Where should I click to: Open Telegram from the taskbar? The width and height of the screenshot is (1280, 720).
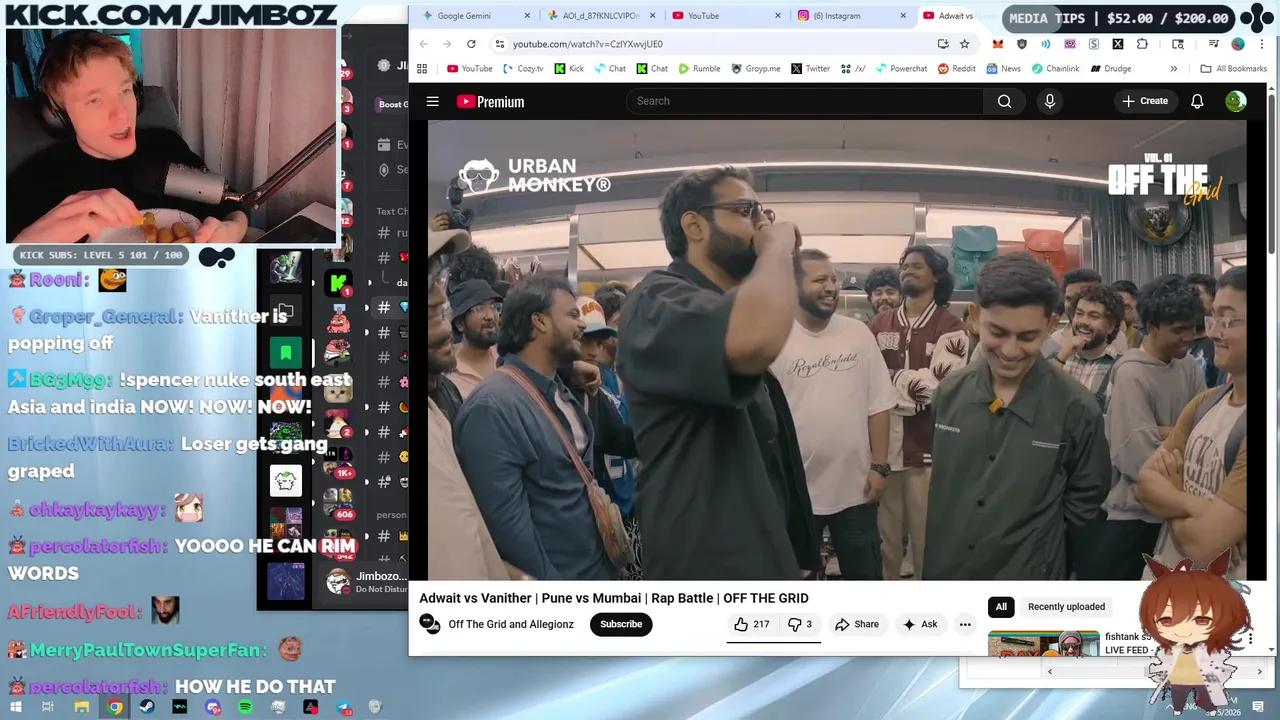tap(344, 707)
